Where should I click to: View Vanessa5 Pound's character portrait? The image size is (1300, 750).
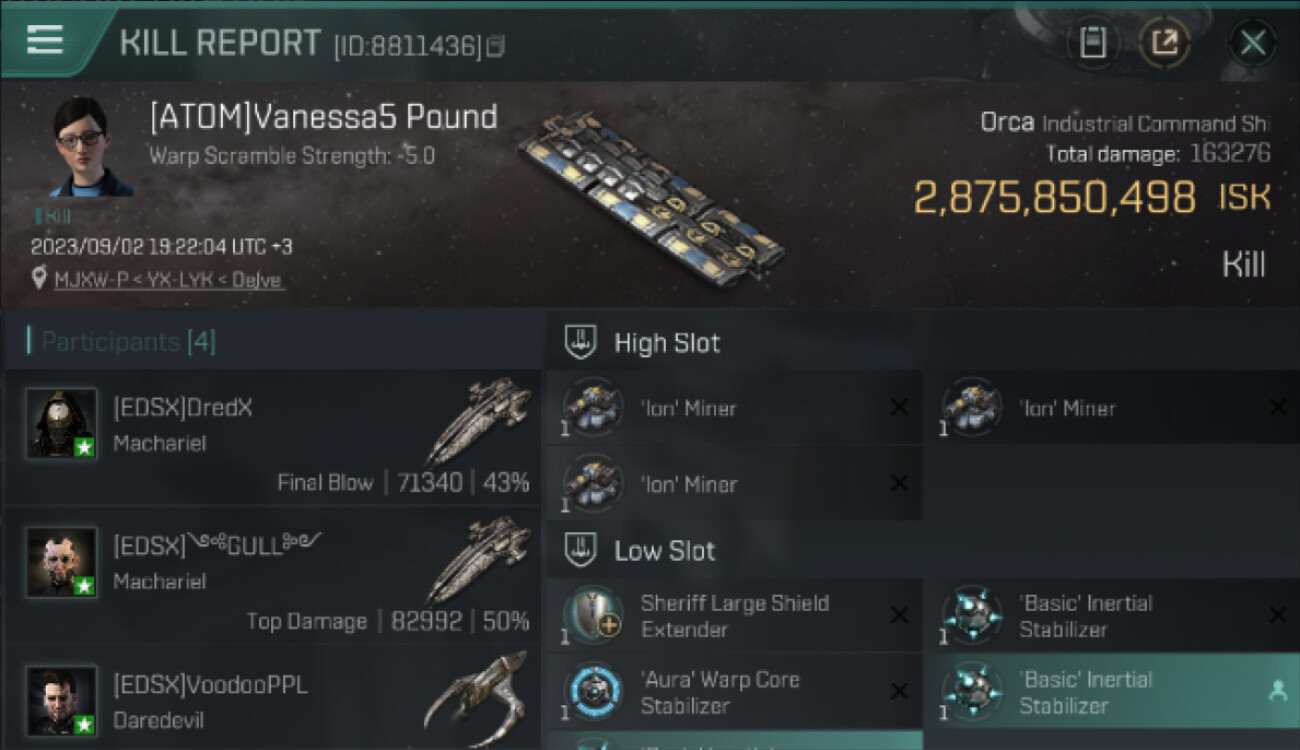[89, 148]
